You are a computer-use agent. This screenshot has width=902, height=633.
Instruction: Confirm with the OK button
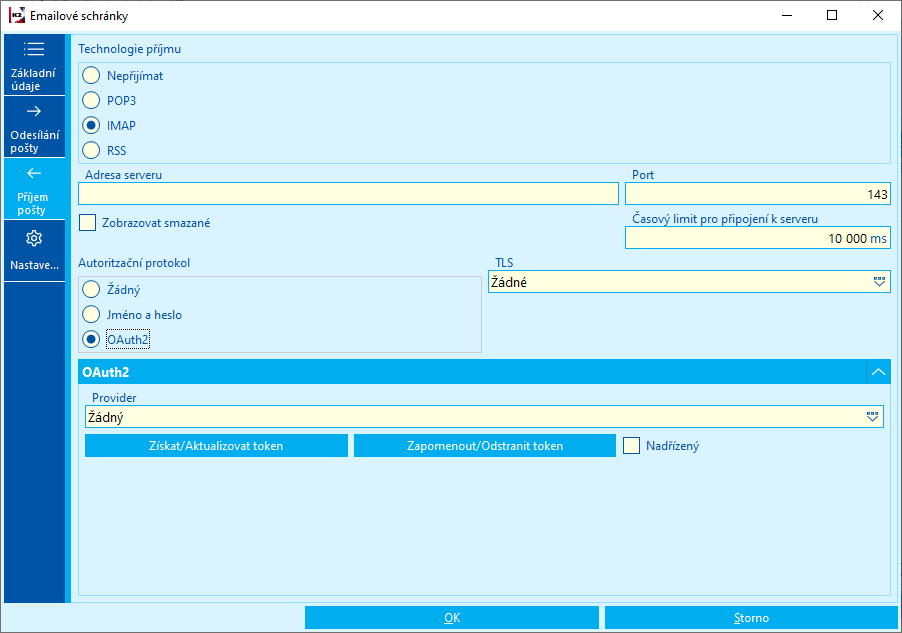452,617
